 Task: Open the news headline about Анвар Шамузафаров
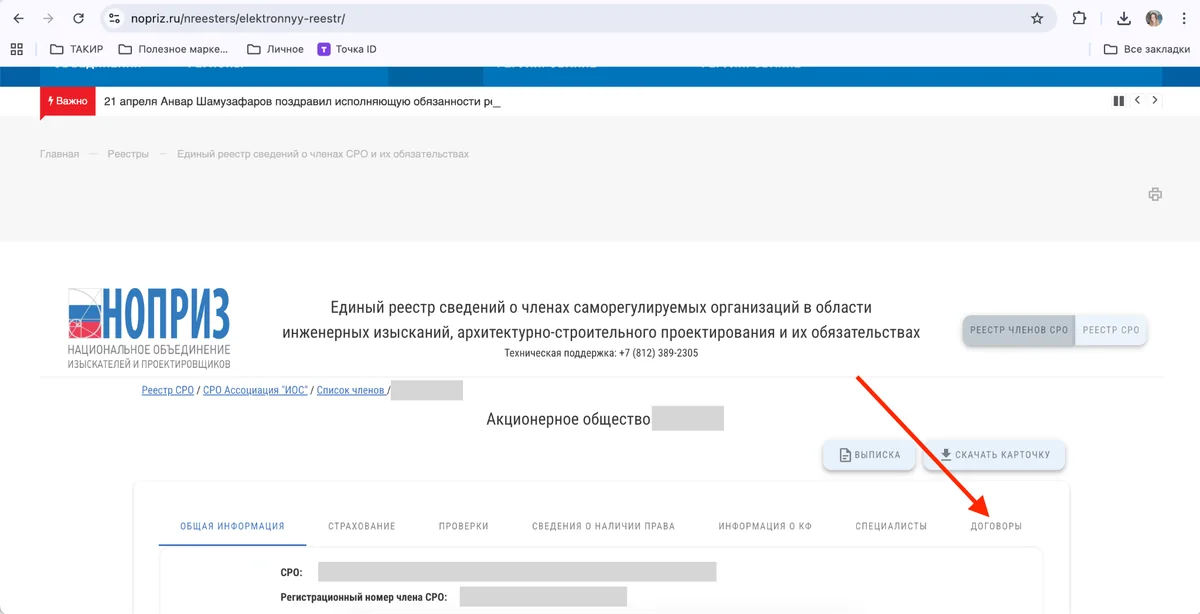(x=302, y=101)
